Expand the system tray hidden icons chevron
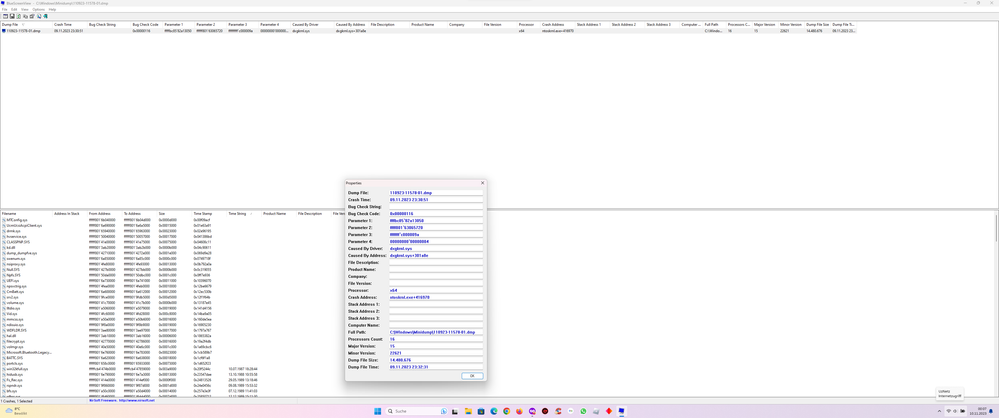 coord(940,411)
